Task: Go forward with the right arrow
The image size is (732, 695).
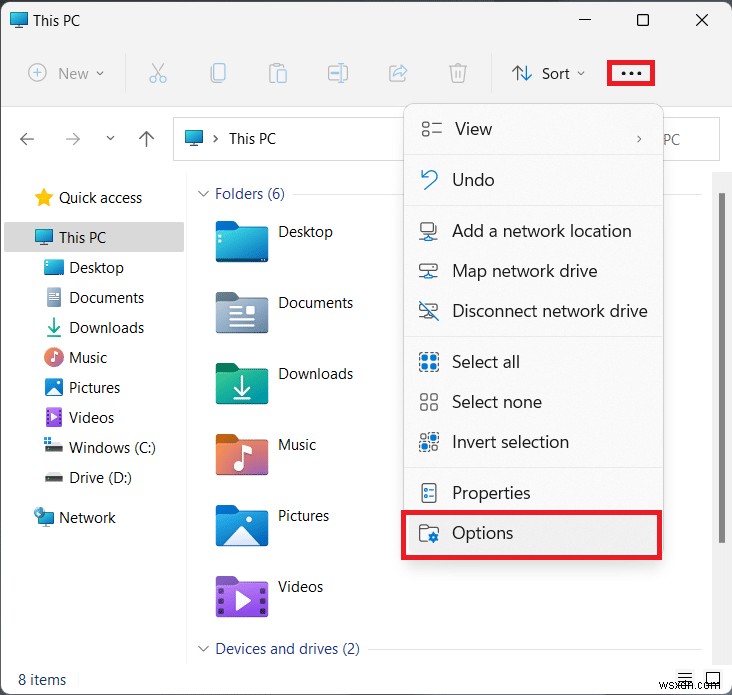Action: click(x=73, y=139)
